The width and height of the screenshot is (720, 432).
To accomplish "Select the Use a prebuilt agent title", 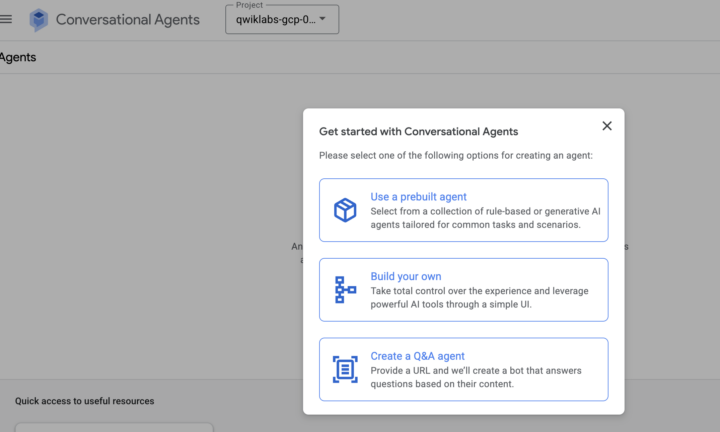I will (418, 196).
